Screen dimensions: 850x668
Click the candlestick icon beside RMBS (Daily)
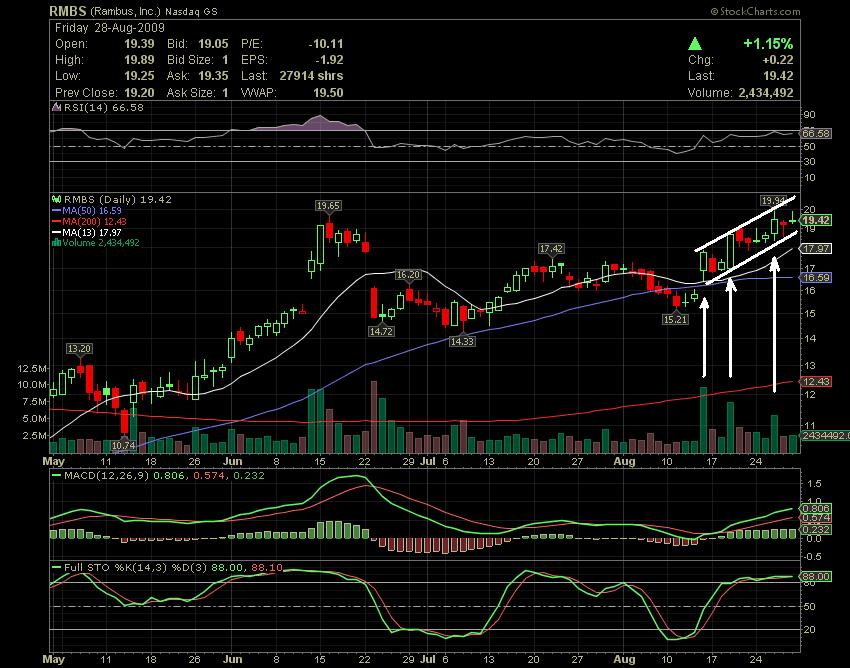point(56,200)
